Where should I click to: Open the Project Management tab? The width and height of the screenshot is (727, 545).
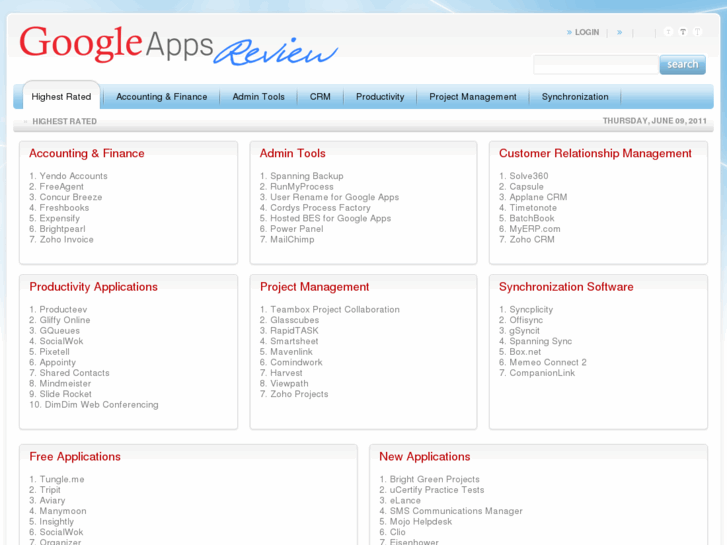click(x=472, y=96)
